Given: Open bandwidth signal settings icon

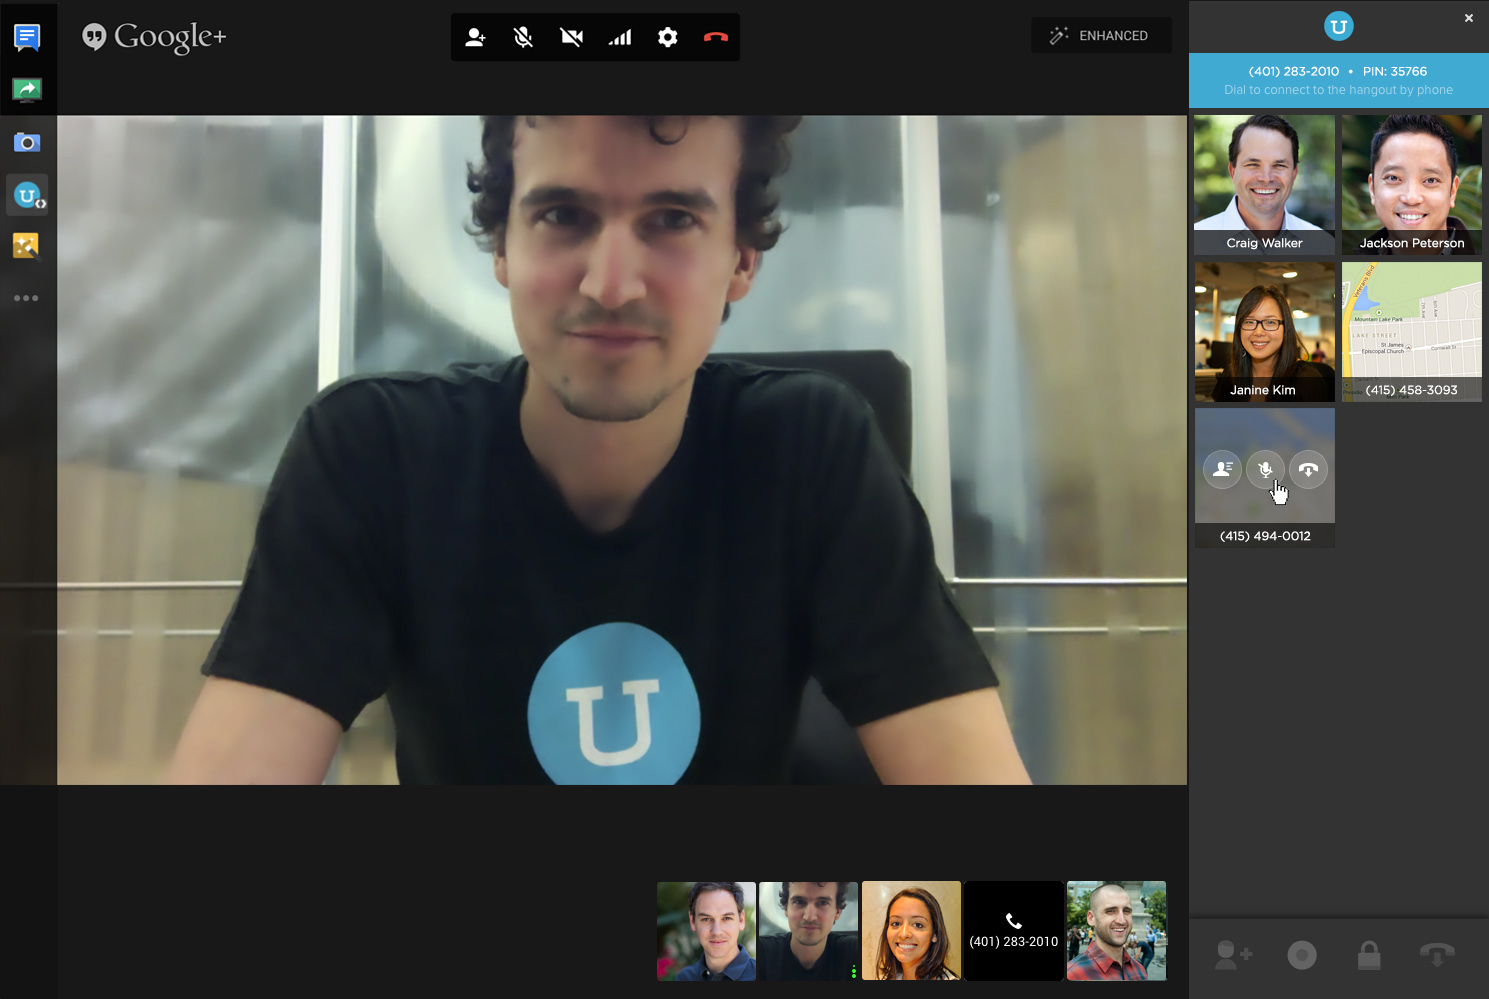Looking at the screenshot, I should coord(620,38).
